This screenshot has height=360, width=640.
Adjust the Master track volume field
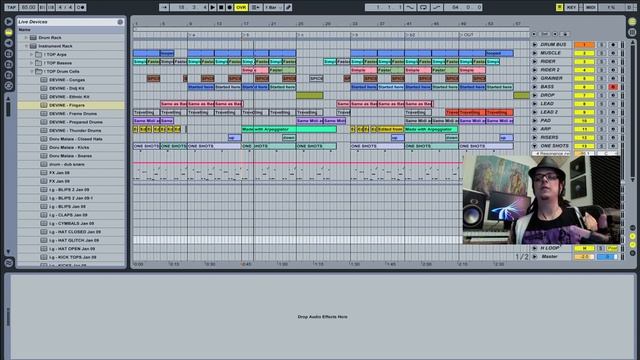pyautogui.click(x=584, y=257)
